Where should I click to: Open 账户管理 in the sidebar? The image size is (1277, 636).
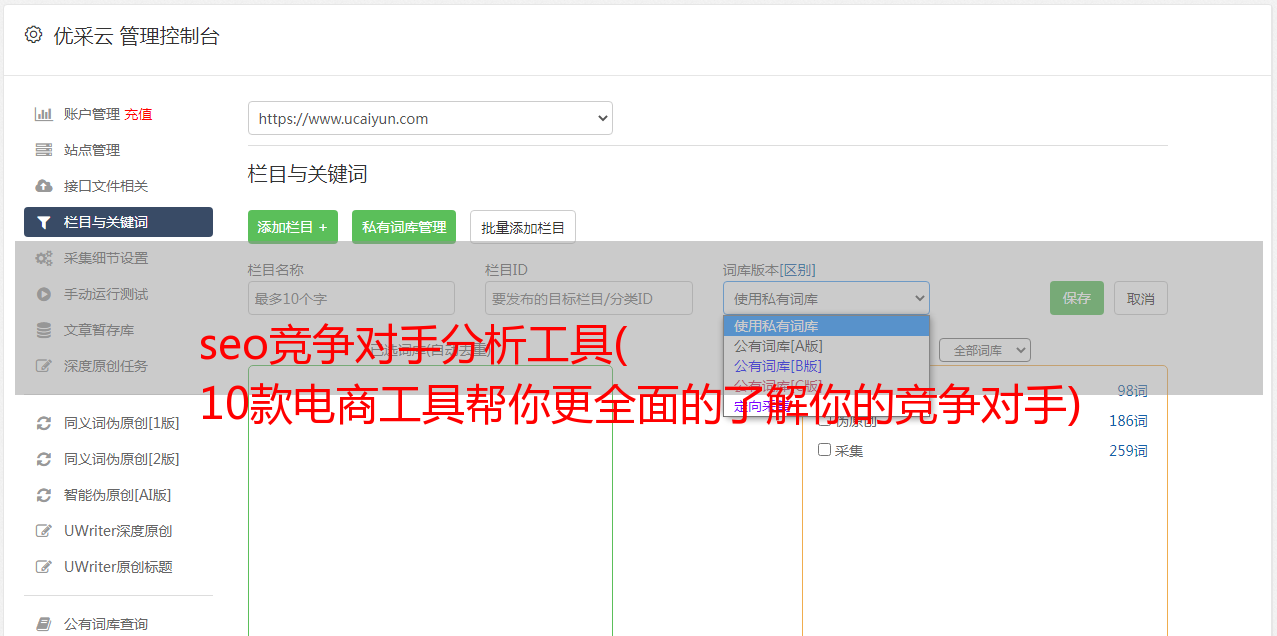click(x=92, y=114)
